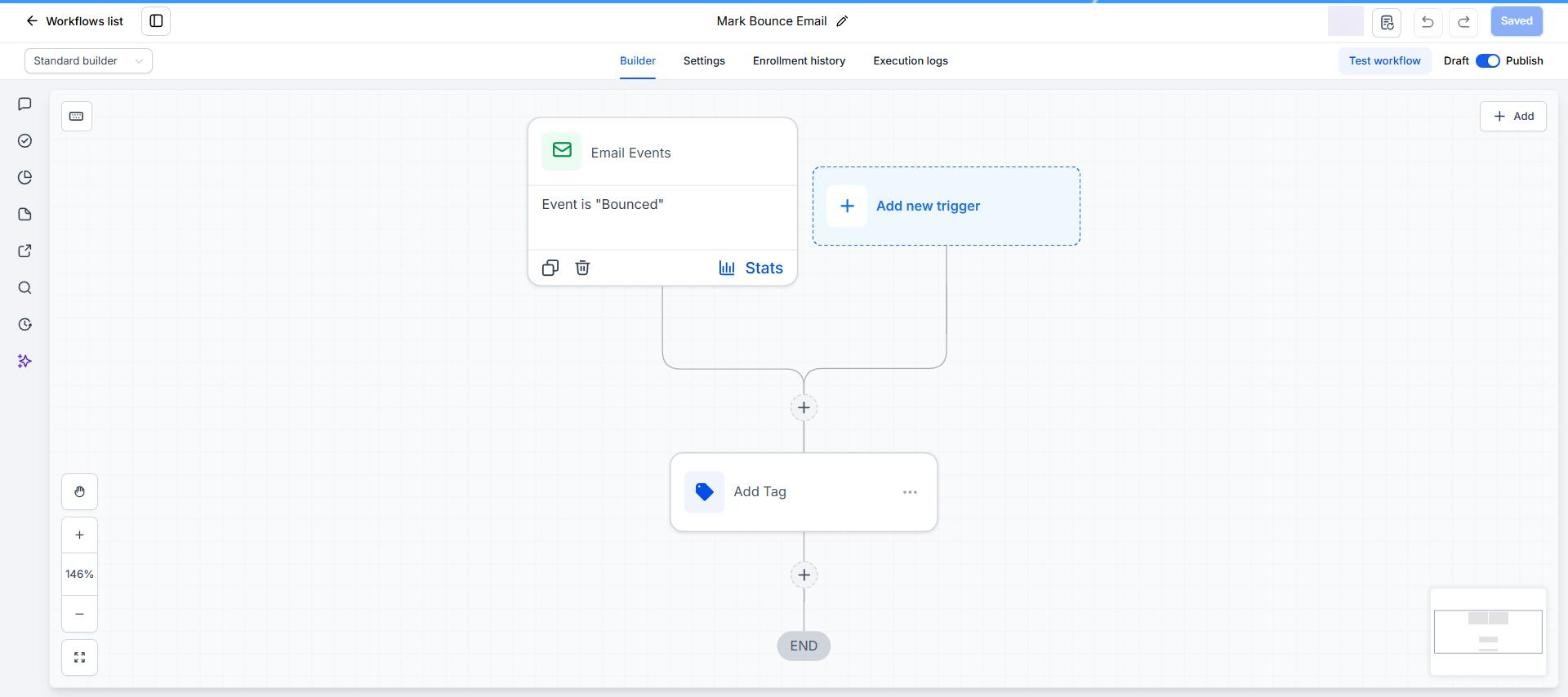Open pie chart icon in sidebar
The image size is (1568, 697).
25,178
